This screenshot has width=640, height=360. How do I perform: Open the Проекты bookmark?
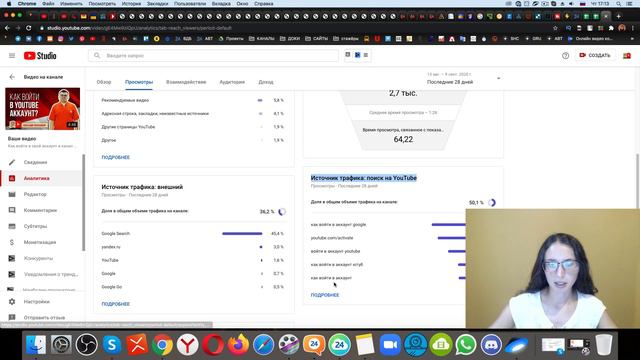[x=231, y=39]
